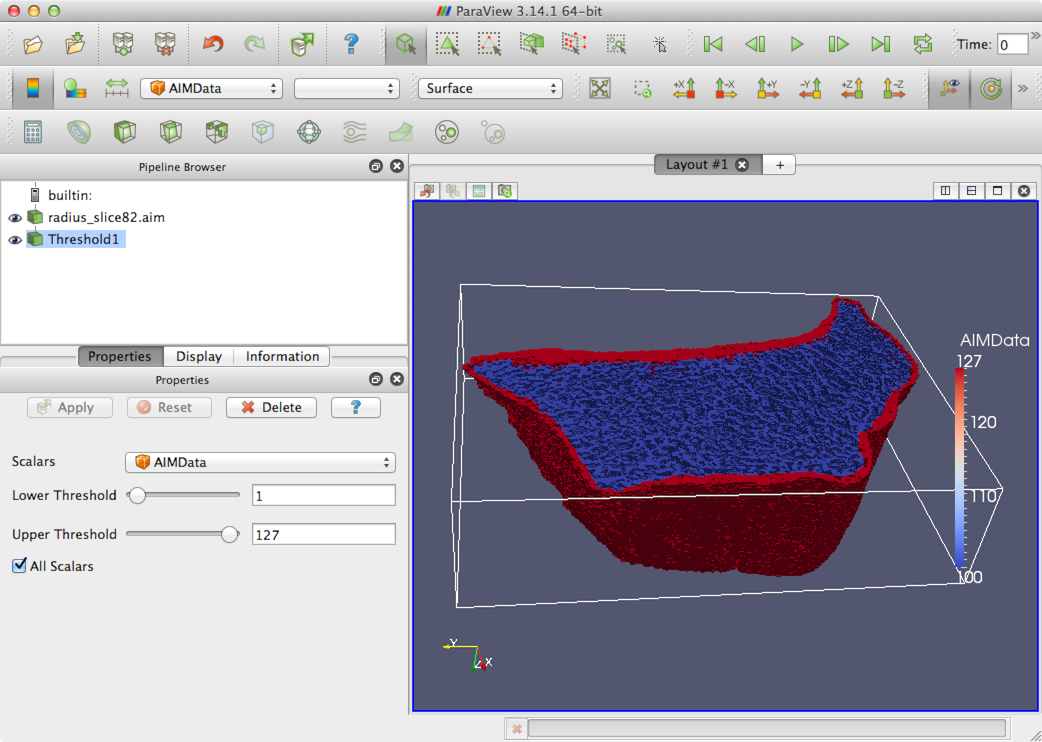This screenshot has height=742, width=1042.
Task: Hide Threshold1 with its eye icon
Action: pos(15,240)
